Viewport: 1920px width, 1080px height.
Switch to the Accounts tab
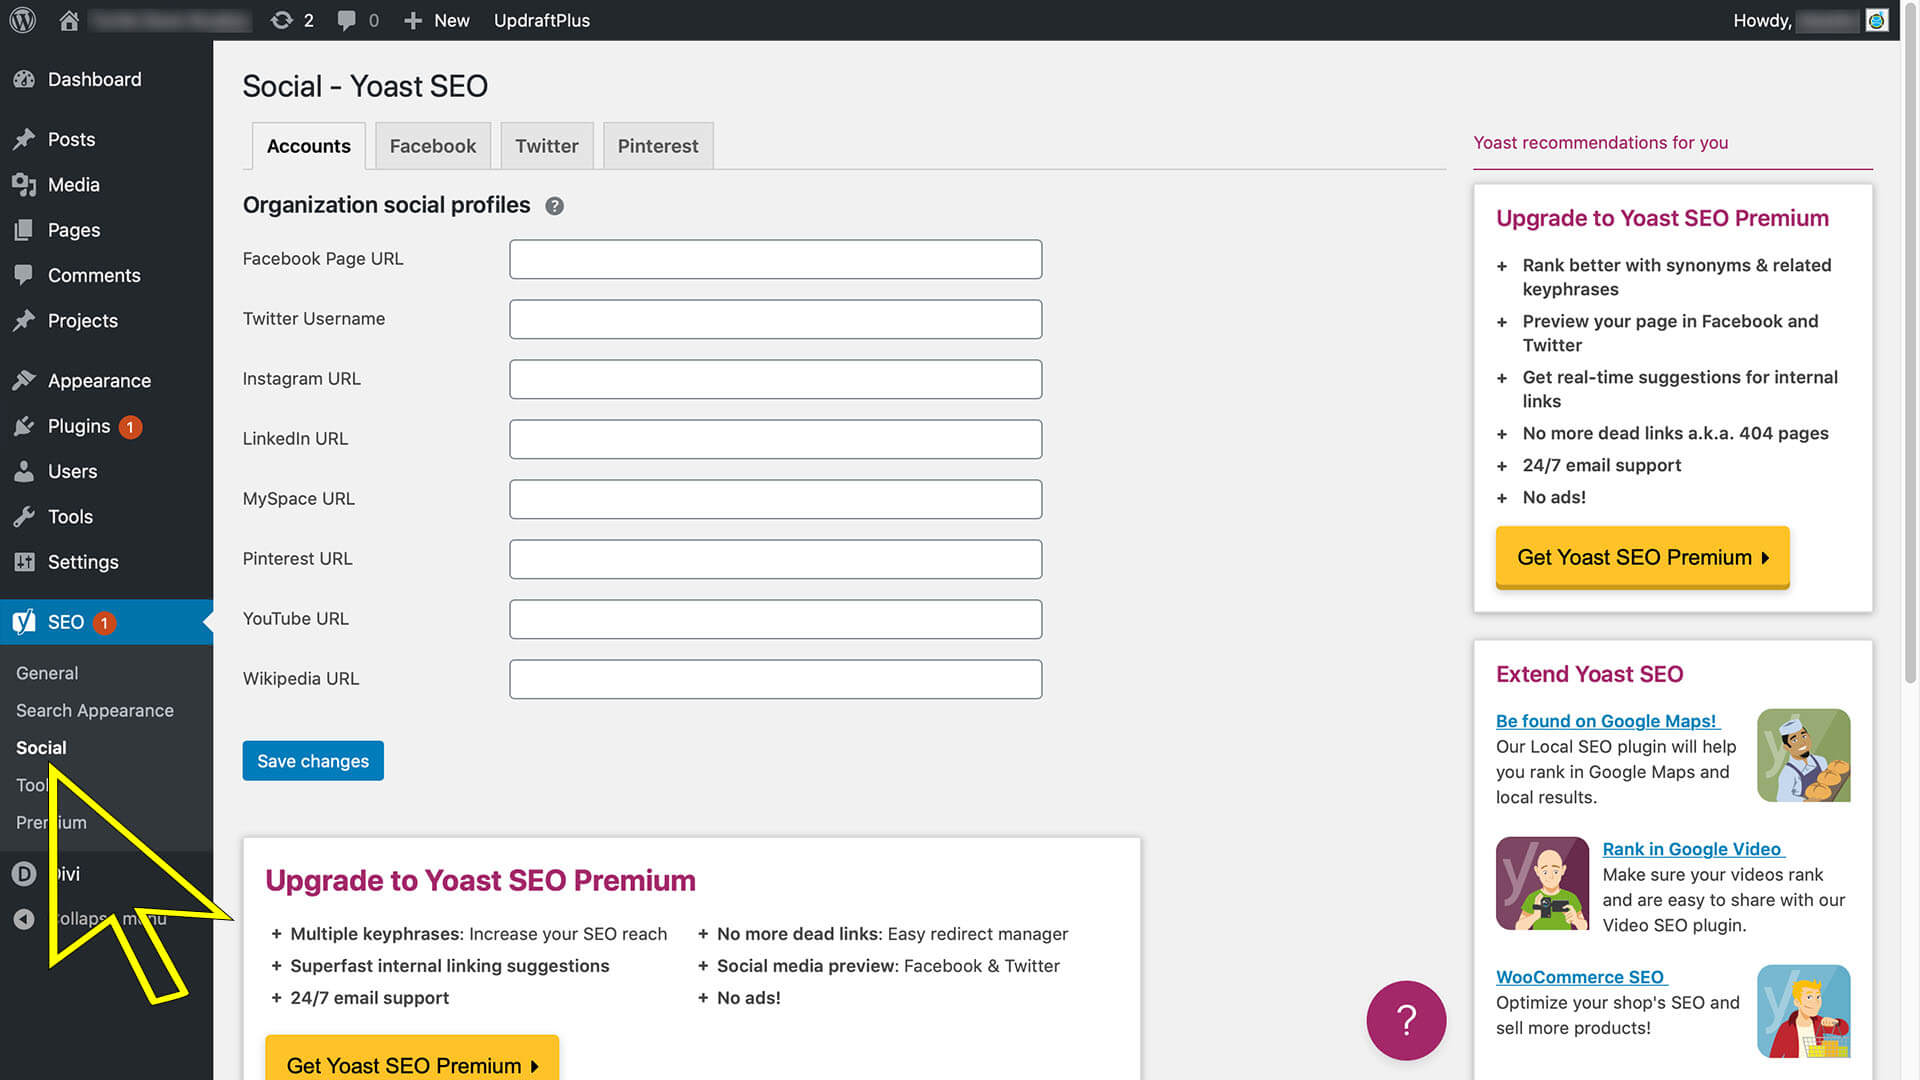click(x=308, y=146)
